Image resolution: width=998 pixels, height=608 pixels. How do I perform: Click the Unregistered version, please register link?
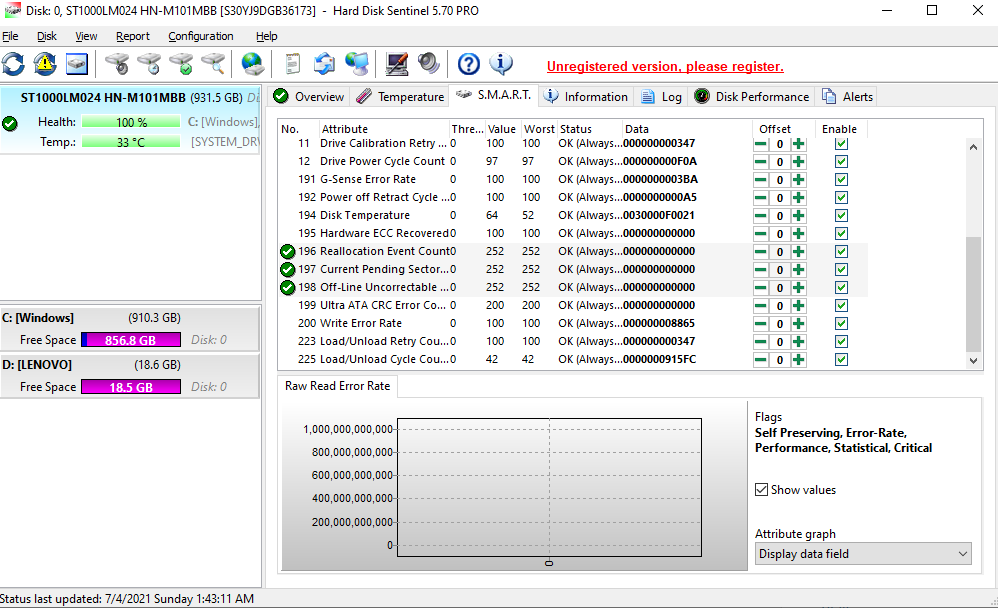coord(665,66)
